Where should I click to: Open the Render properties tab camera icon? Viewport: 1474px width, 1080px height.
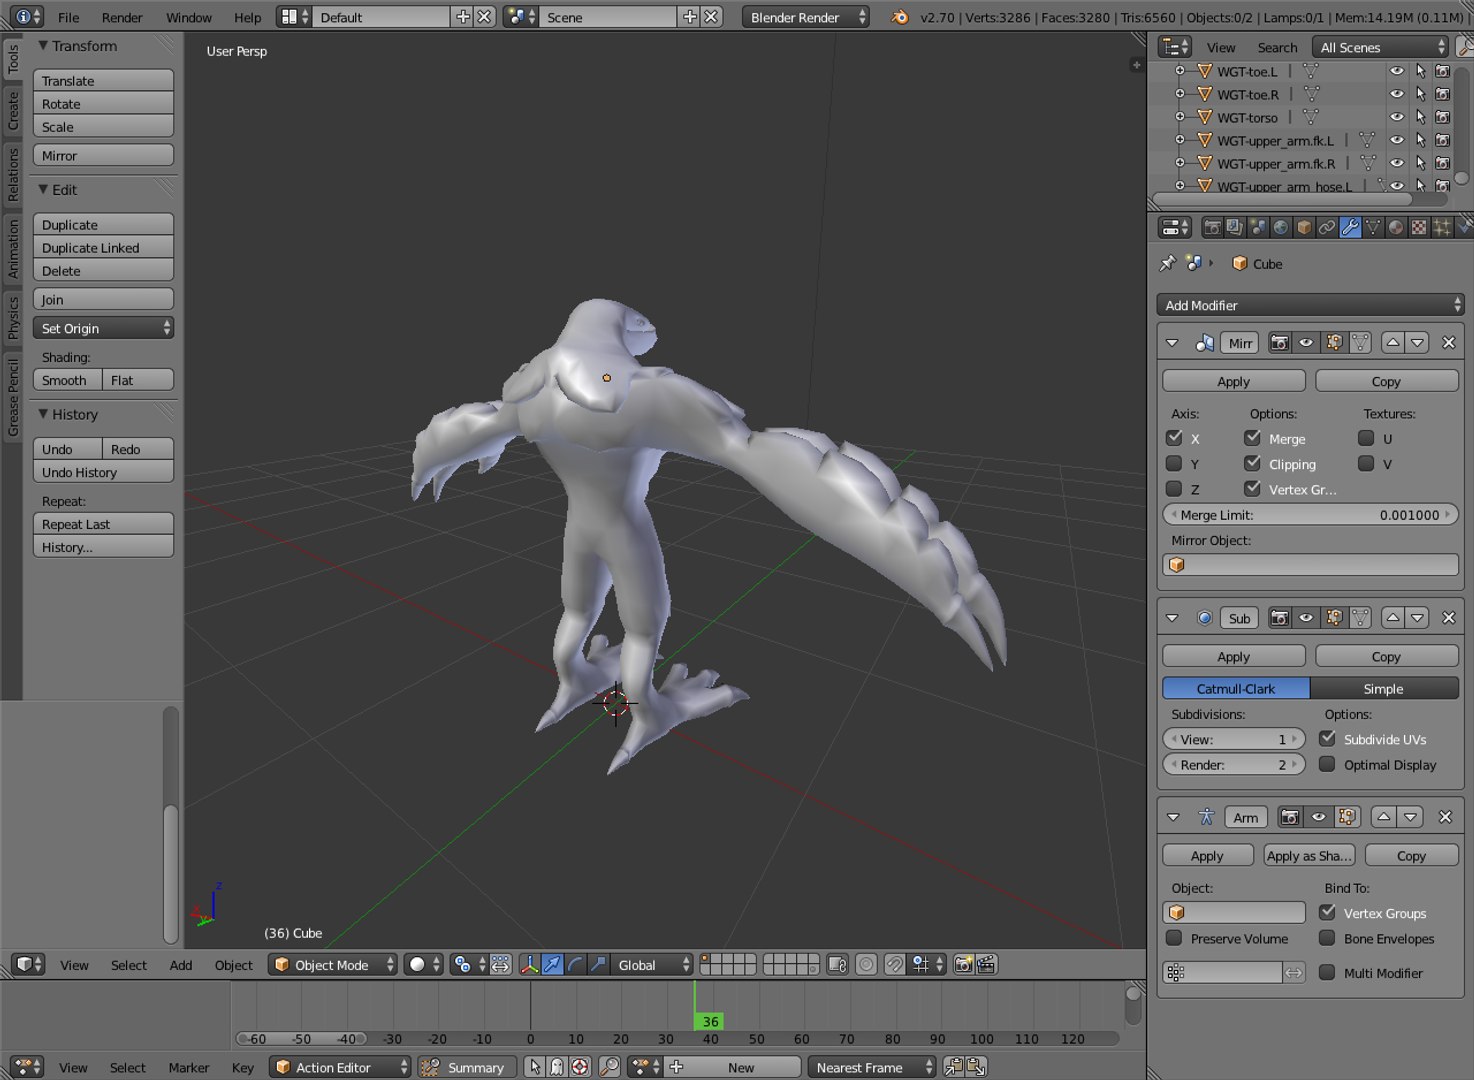pyautogui.click(x=1212, y=228)
